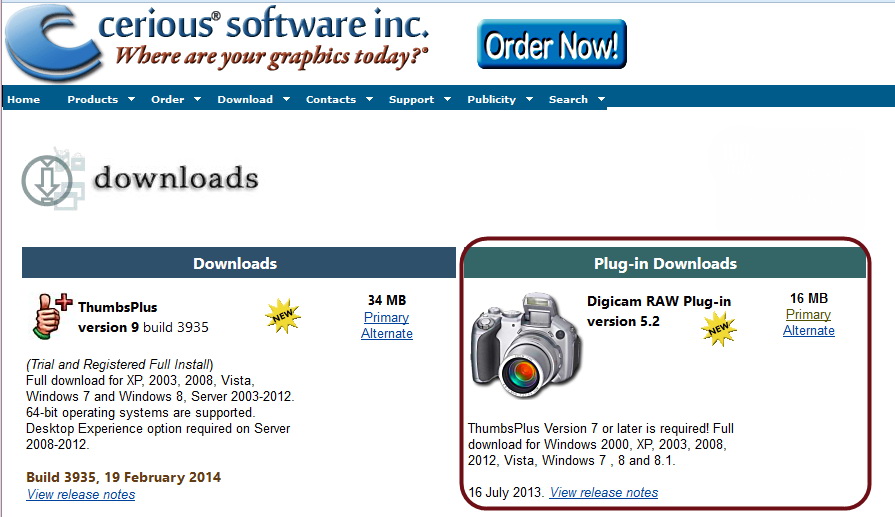The height and width of the screenshot is (517, 895).
Task: Click 'ThumbsPlus Version 7 or later is required!' text
Action: (x=588, y=428)
